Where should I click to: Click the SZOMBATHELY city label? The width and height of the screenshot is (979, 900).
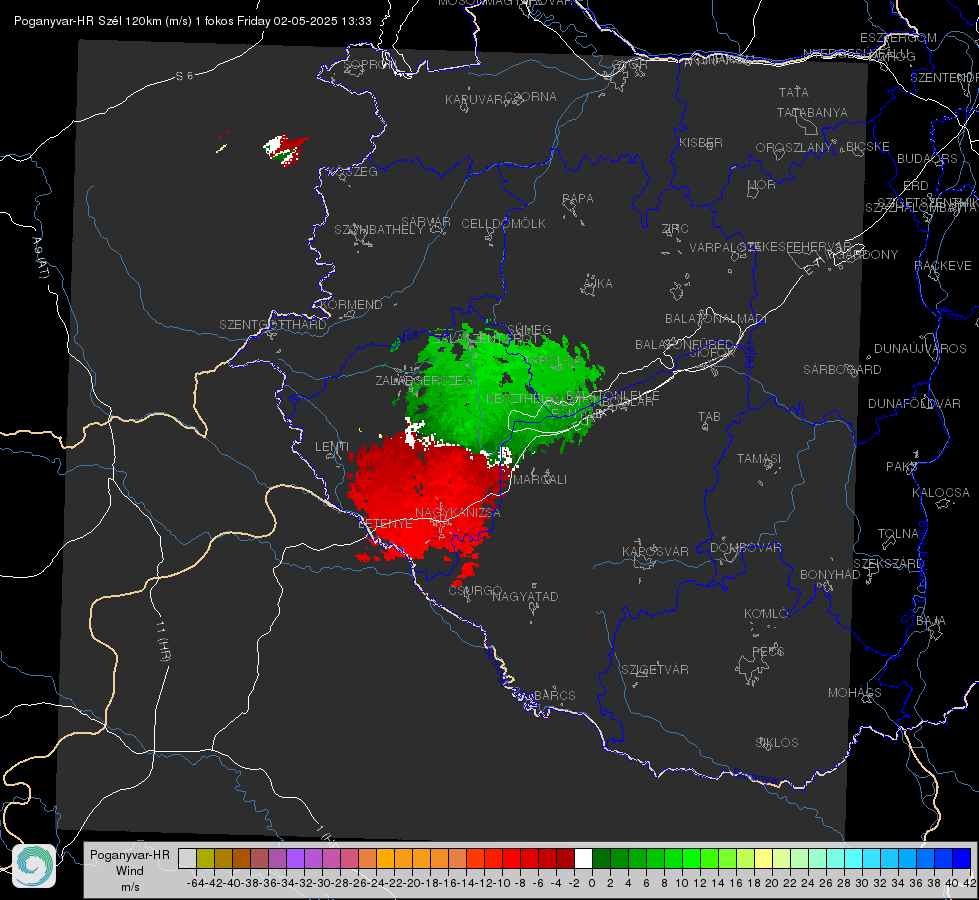[379, 230]
